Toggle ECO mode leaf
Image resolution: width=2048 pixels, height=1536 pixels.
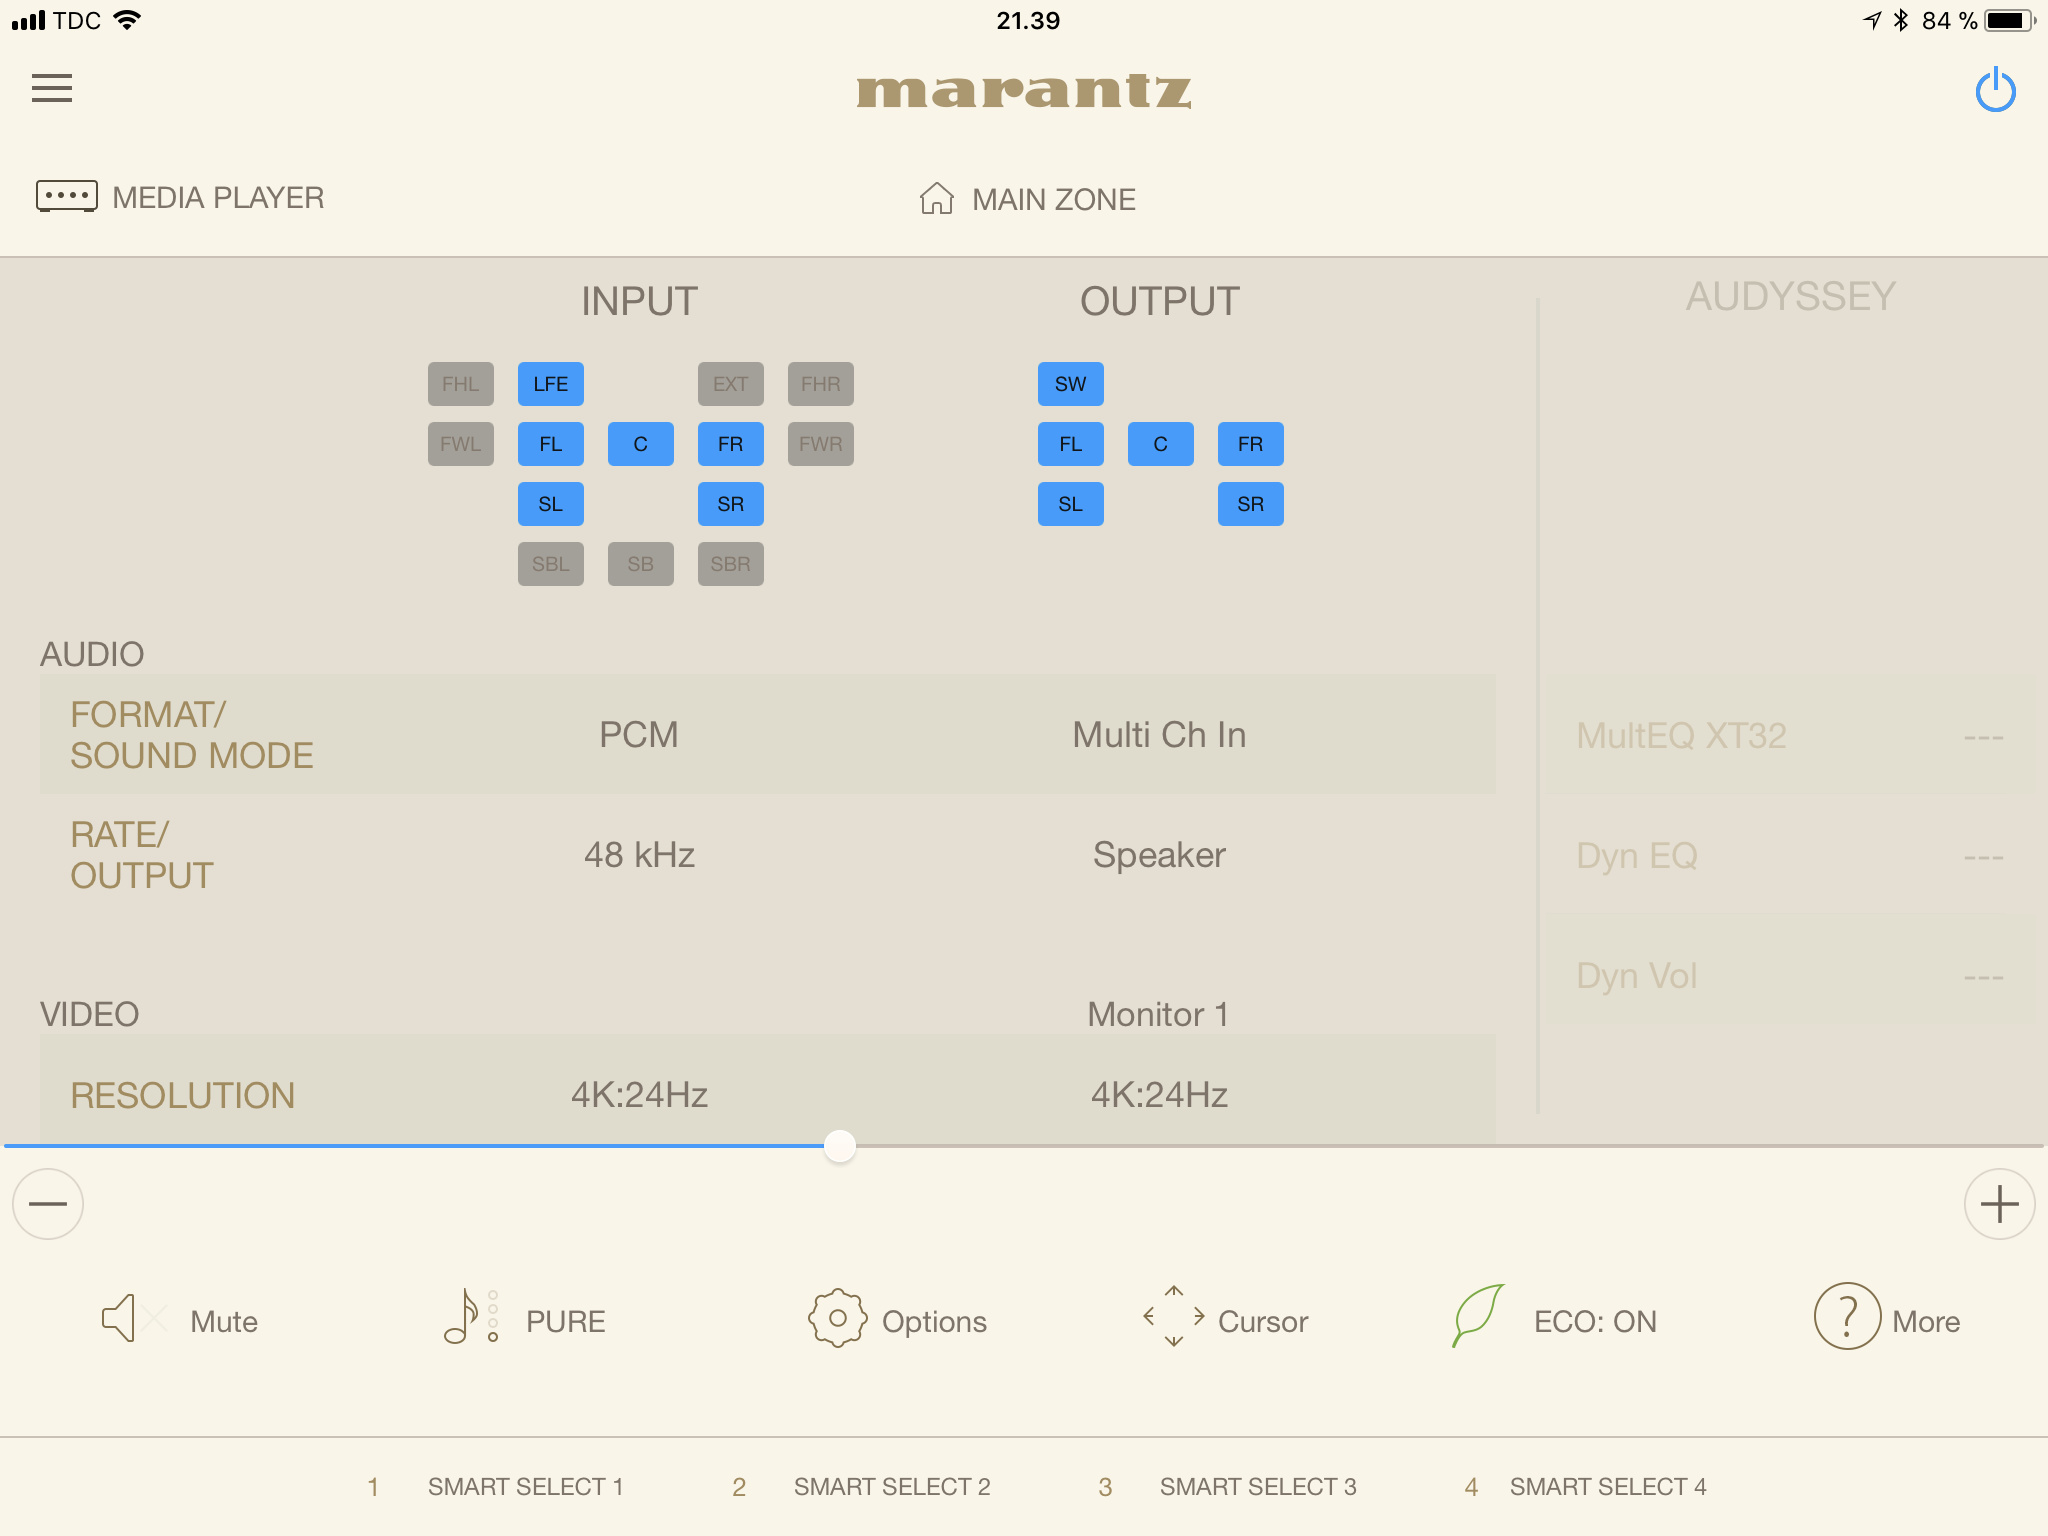tap(1479, 1315)
